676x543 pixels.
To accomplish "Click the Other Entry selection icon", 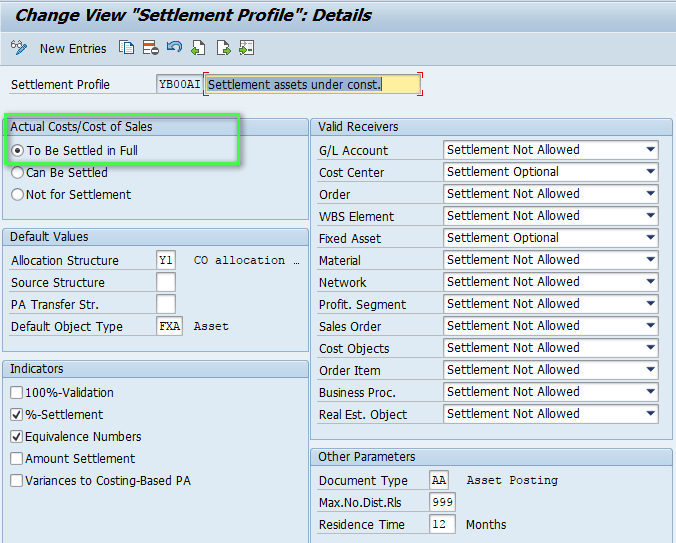I will click(x=246, y=48).
